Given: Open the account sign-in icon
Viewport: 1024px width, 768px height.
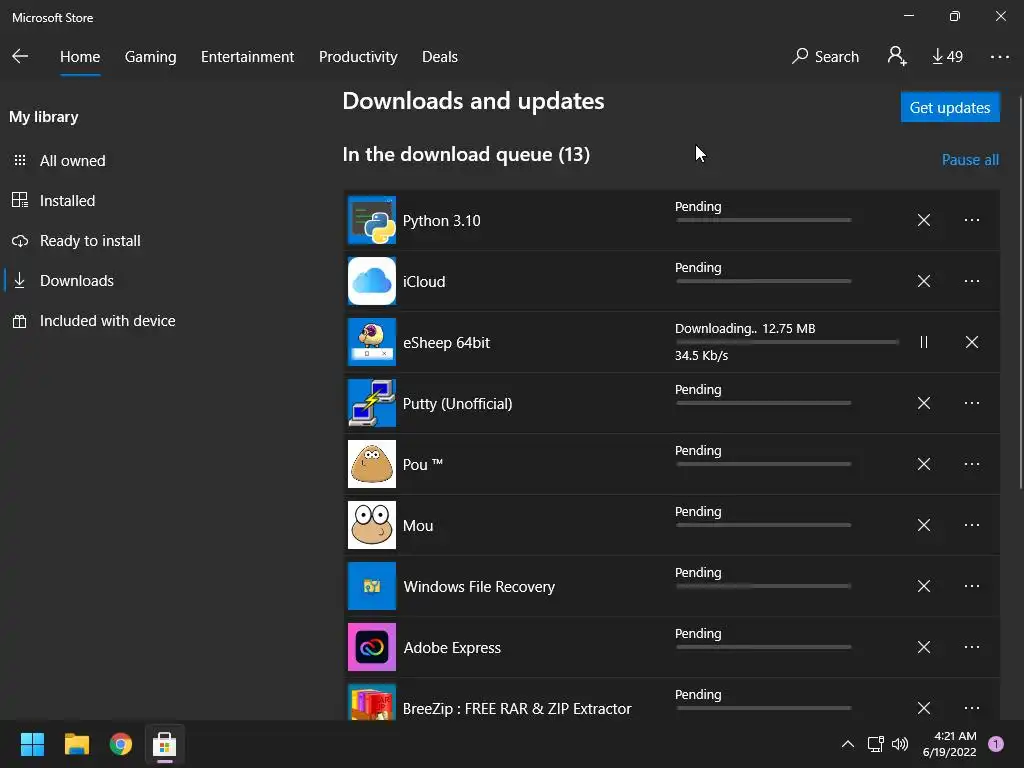Looking at the screenshot, I should [897, 56].
